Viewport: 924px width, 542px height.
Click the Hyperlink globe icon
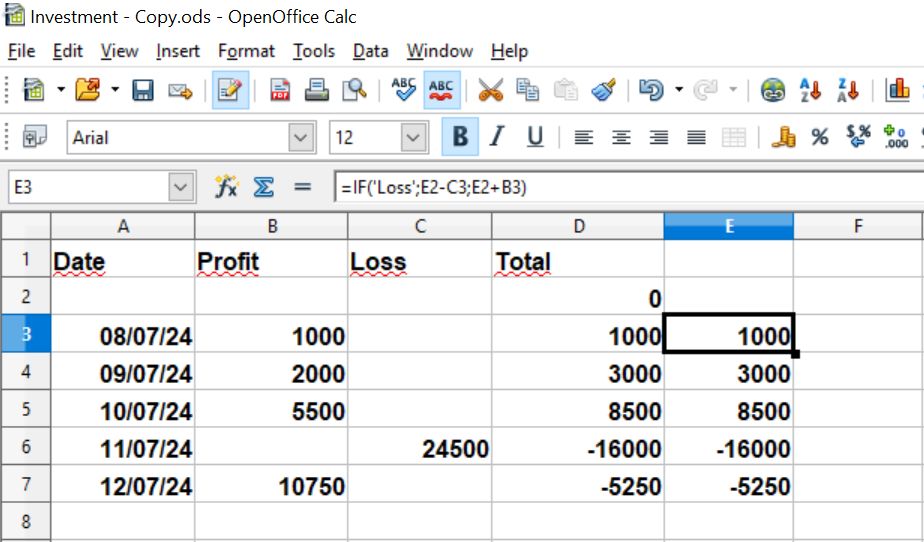[x=773, y=90]
